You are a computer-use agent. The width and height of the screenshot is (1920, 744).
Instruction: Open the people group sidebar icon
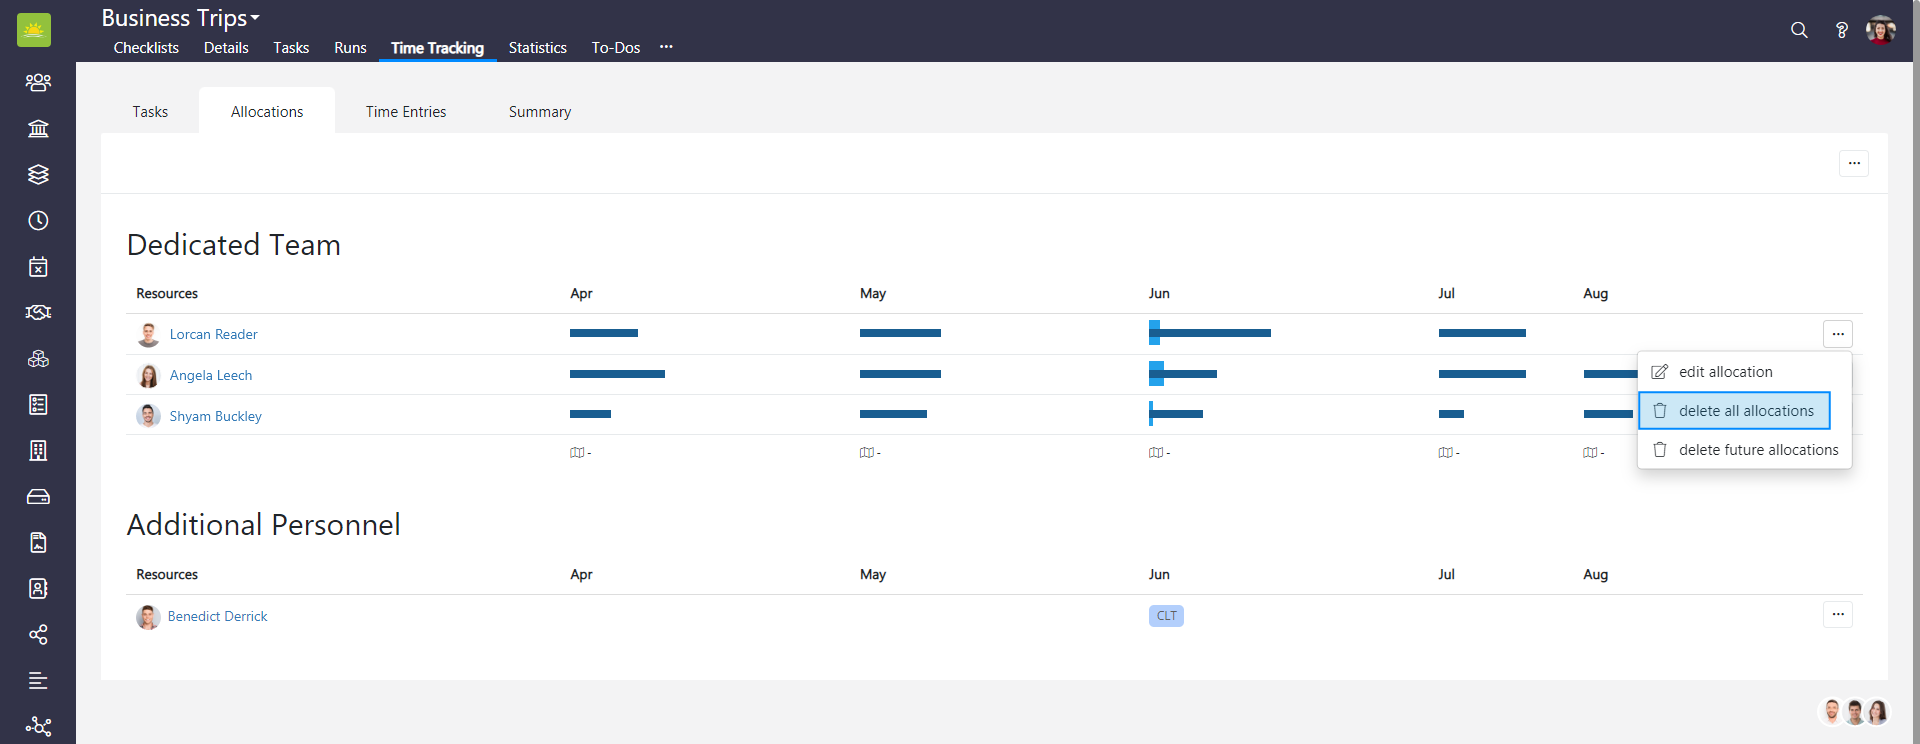[38, 83]
